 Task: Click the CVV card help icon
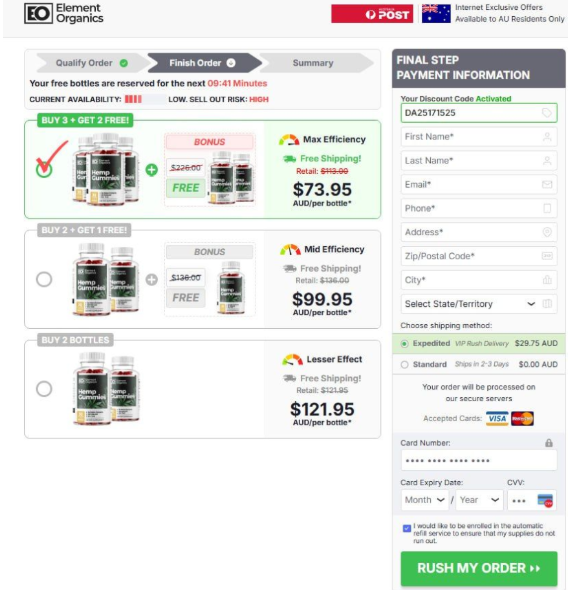545,500
